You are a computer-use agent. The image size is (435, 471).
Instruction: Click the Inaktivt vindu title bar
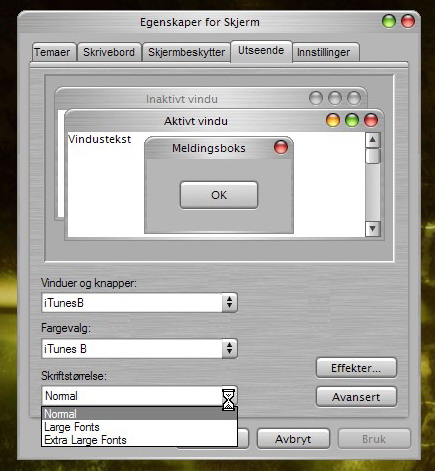pyautogui.click(x=211, y=99)
